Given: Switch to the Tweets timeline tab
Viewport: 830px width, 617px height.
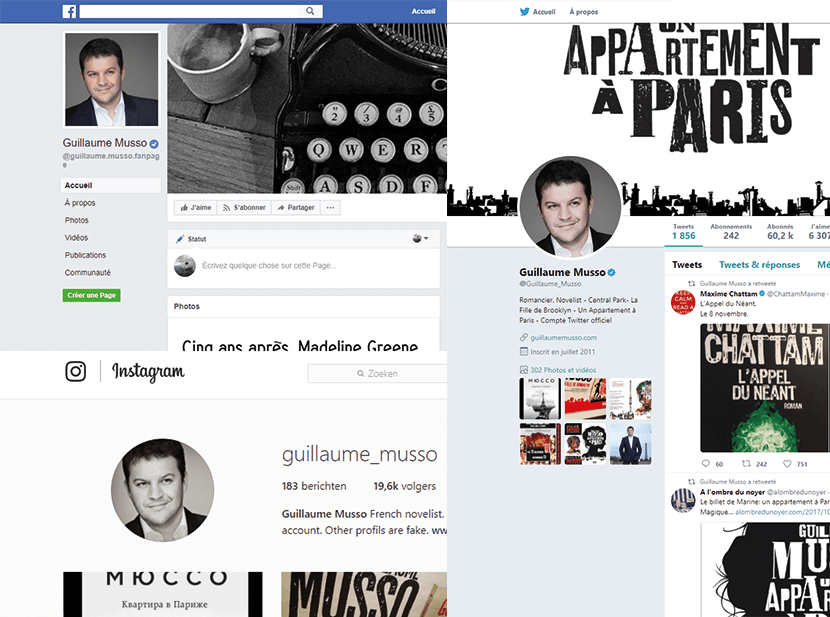Looking at the screenshot, I should click(687, 265).
